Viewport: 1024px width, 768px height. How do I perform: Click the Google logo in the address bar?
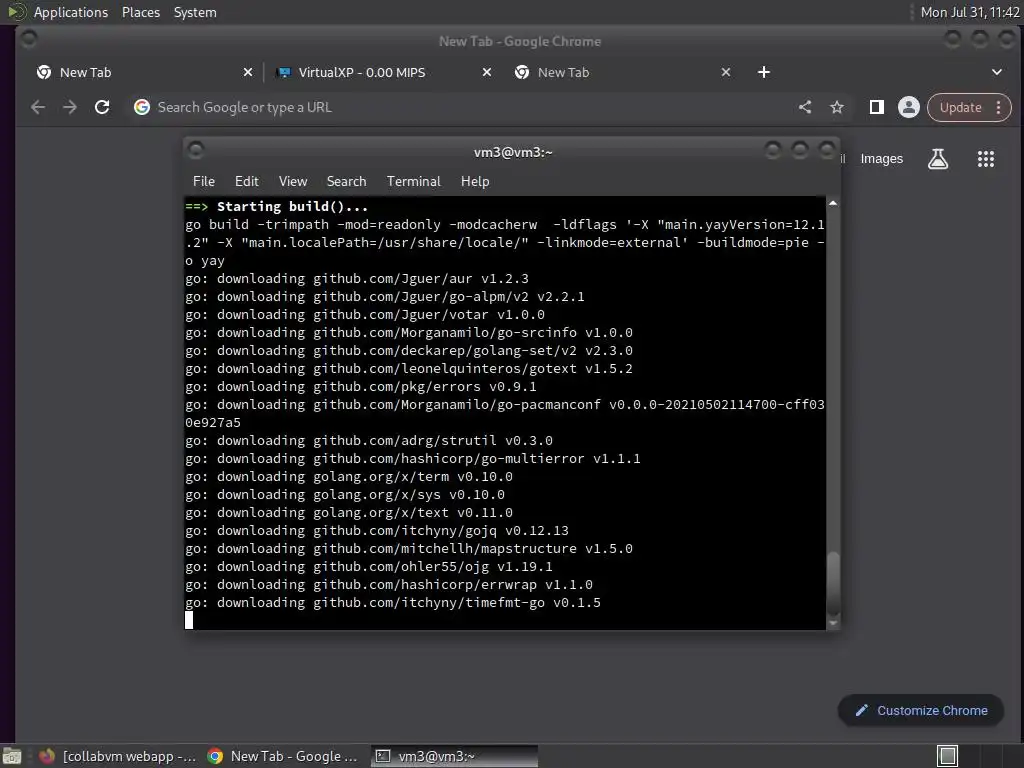coord(142,107)
